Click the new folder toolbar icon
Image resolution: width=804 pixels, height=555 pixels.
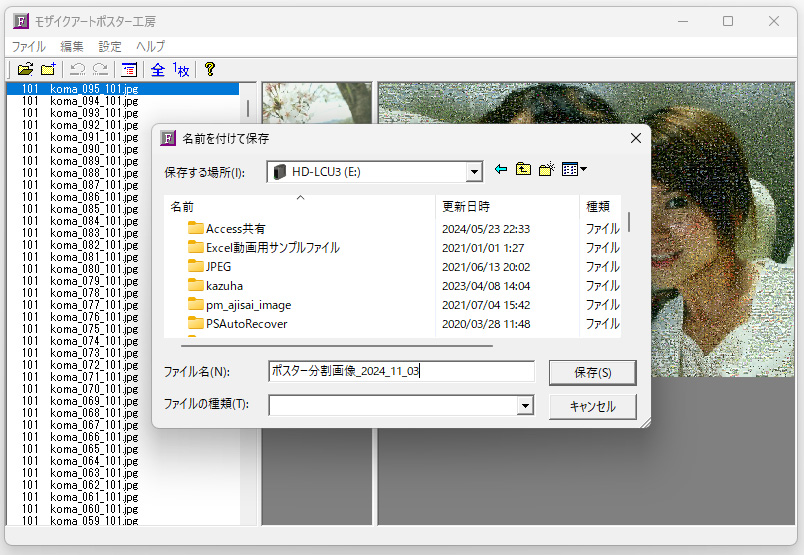pos(48,69)
